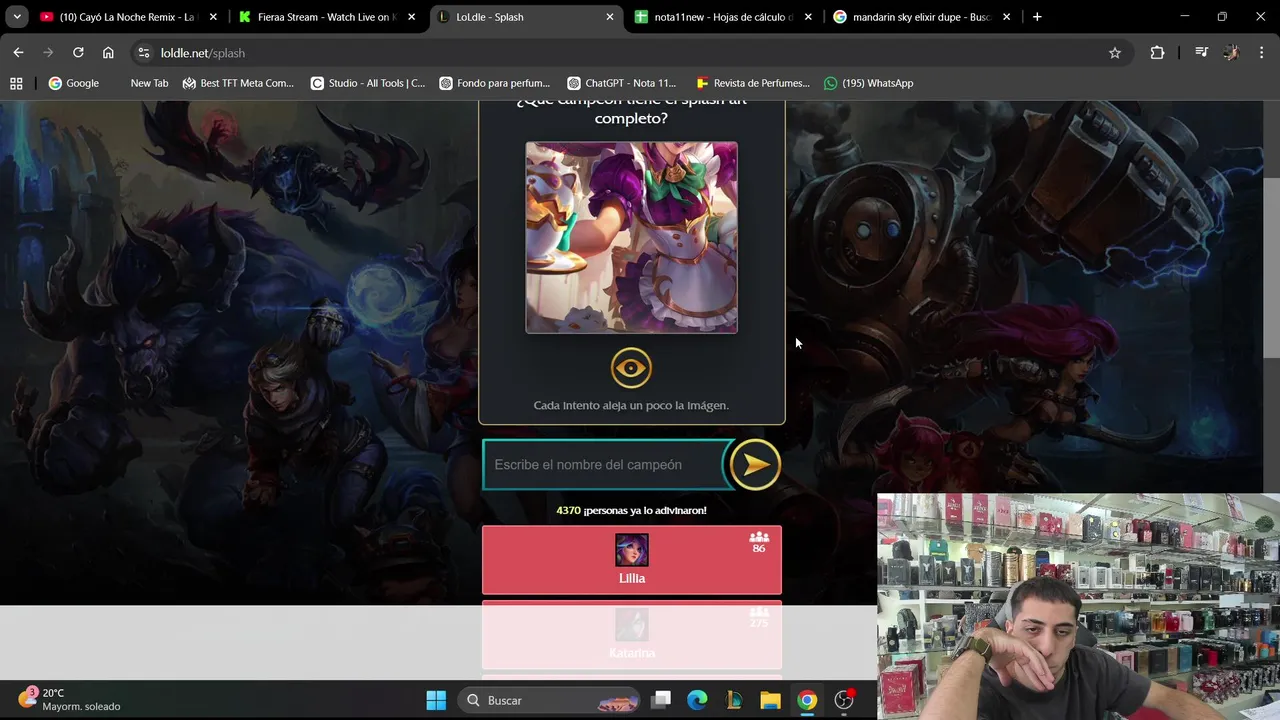Open Studio - All Tools bookmark
The height and width of the screenshot is (720, 1280).
368,83
